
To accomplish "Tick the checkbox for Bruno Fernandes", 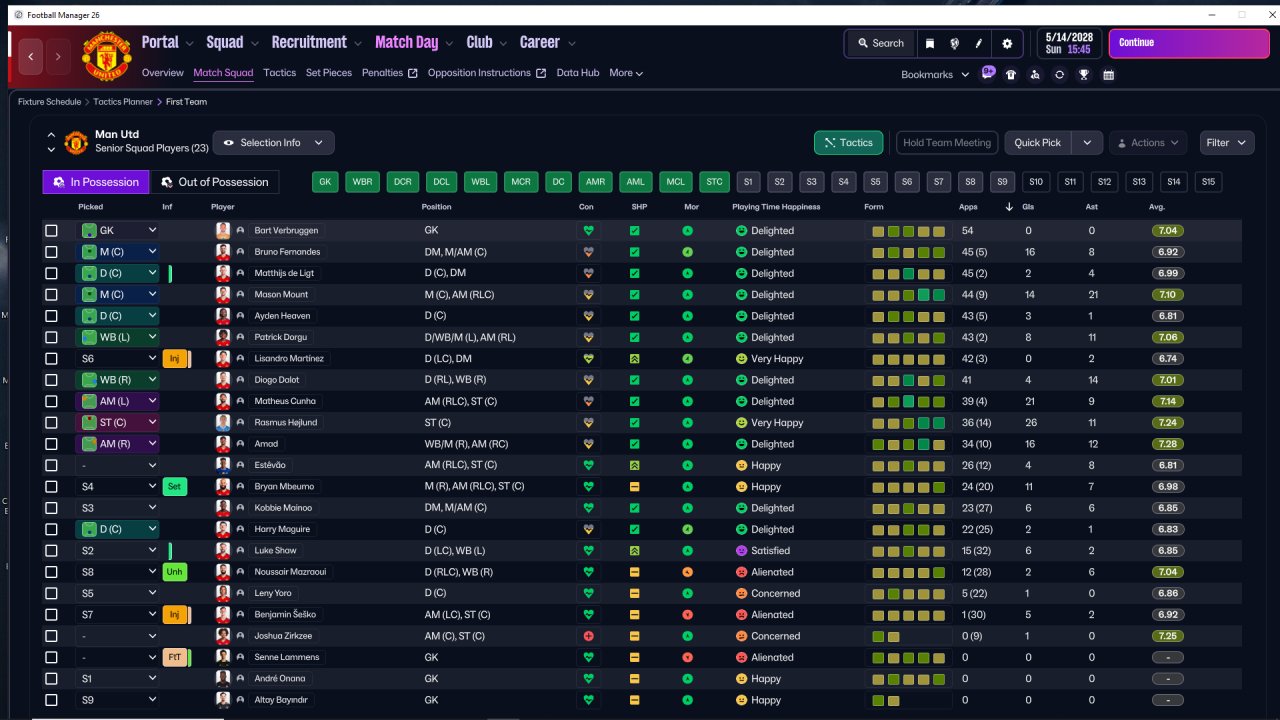I will (x=52, y=252).
